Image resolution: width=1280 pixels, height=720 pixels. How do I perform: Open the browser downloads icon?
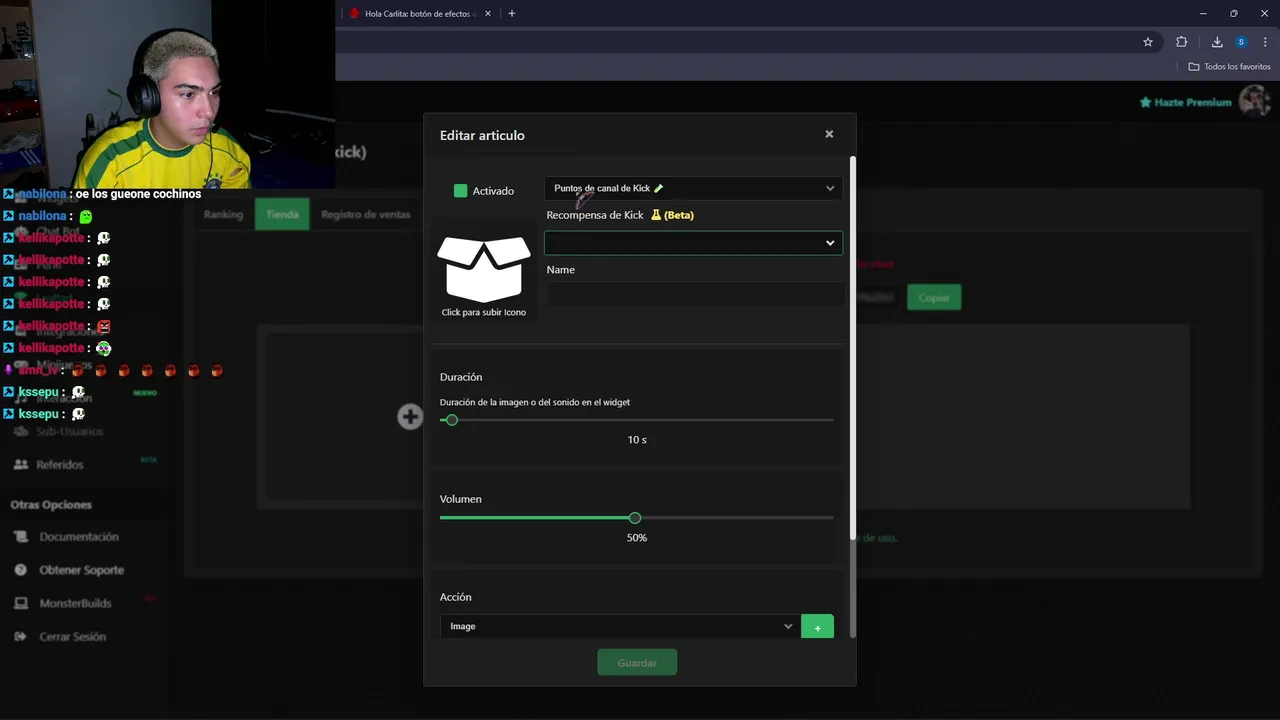pos(1217,42)
